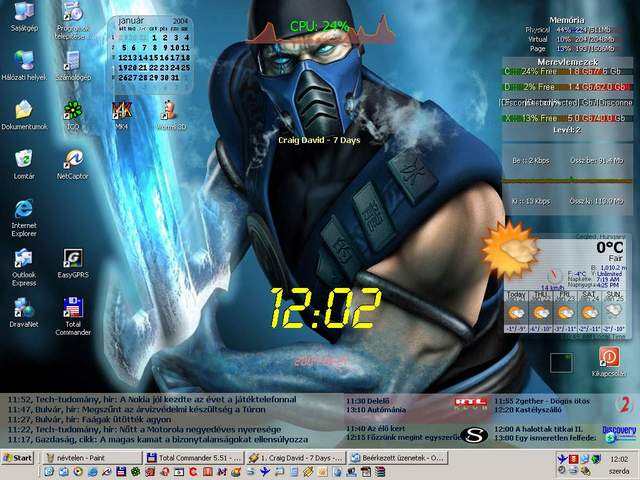This screenshot has width=640, height=480.
Task: Click the WinRAR books quick launch icon
Action: [379, 472]
